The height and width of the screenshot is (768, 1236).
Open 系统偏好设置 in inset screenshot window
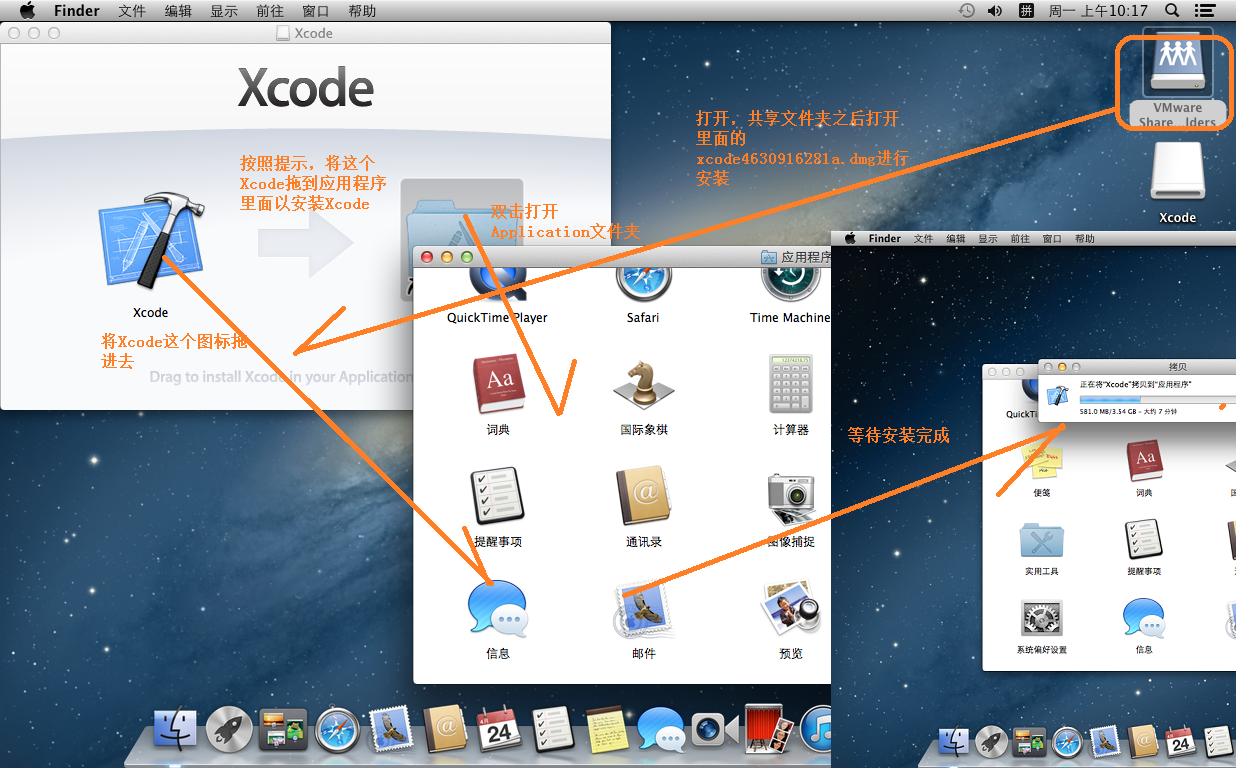click(x=1041, y=619)
